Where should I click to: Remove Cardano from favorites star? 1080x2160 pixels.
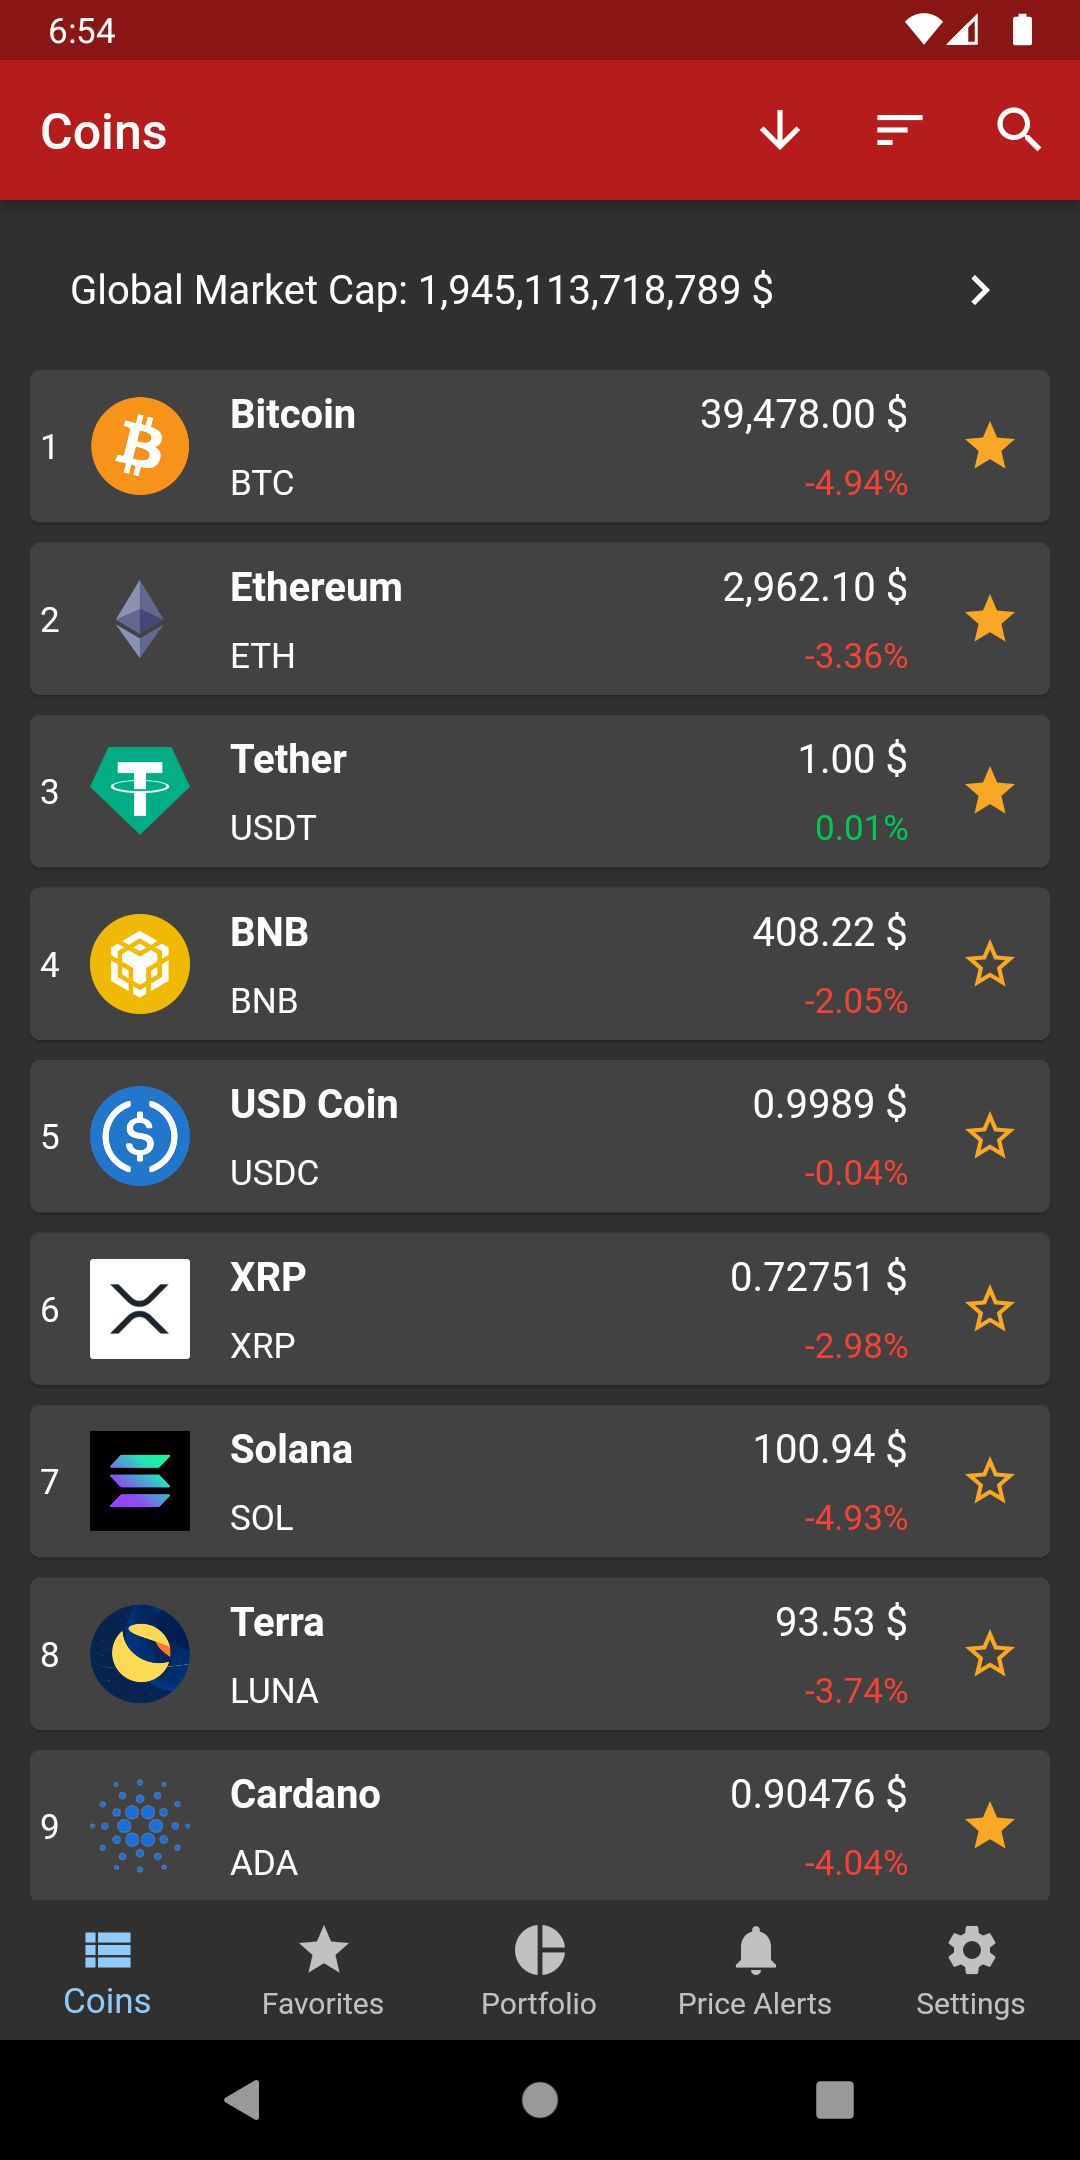point(989,1826)
